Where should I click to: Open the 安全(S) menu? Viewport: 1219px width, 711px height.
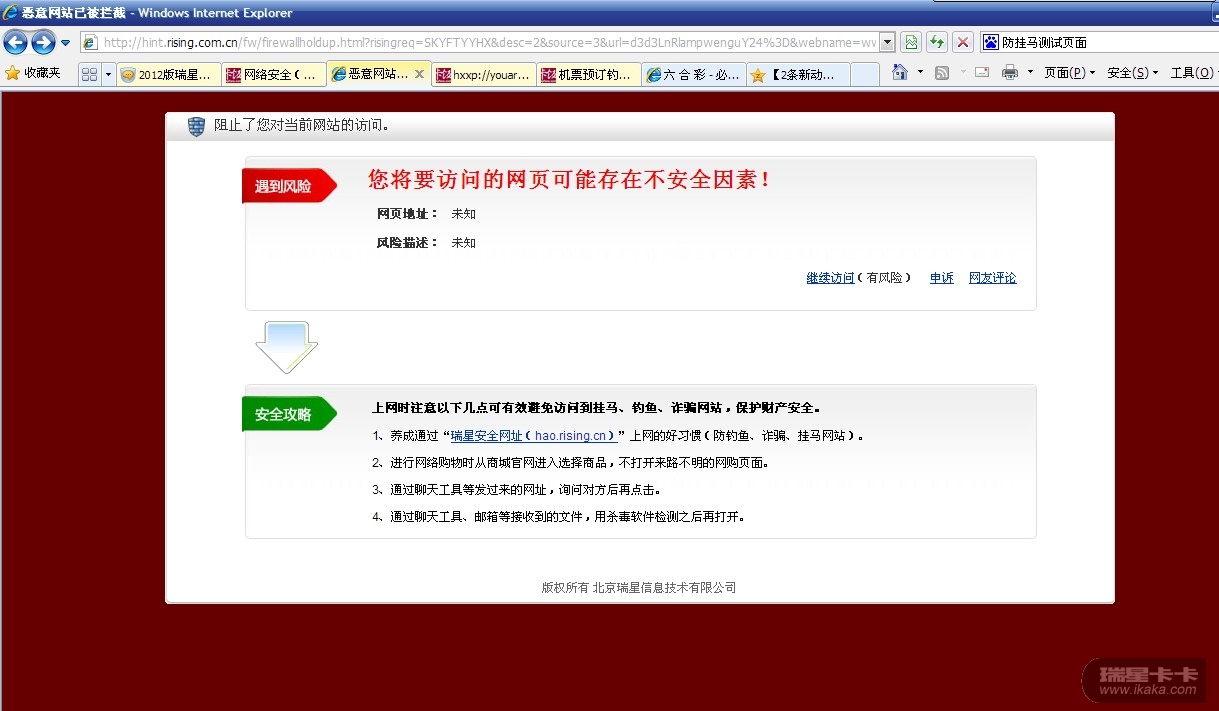(1132, 73)
